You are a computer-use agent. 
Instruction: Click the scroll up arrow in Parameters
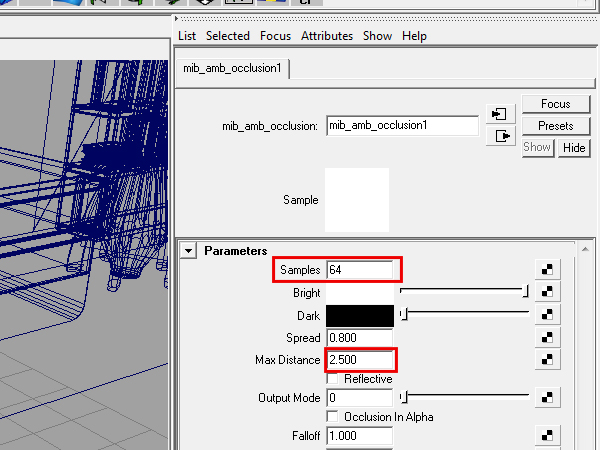[x=585, y=249]
